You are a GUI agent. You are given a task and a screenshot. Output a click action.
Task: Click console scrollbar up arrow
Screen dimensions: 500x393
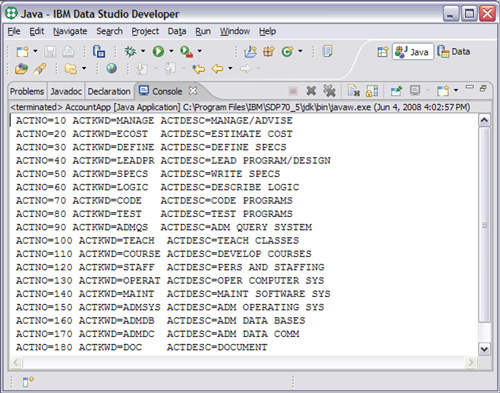coord(484,120)
